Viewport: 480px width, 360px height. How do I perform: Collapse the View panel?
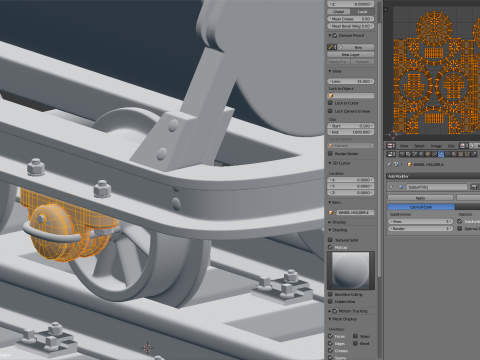coord(330,71)
